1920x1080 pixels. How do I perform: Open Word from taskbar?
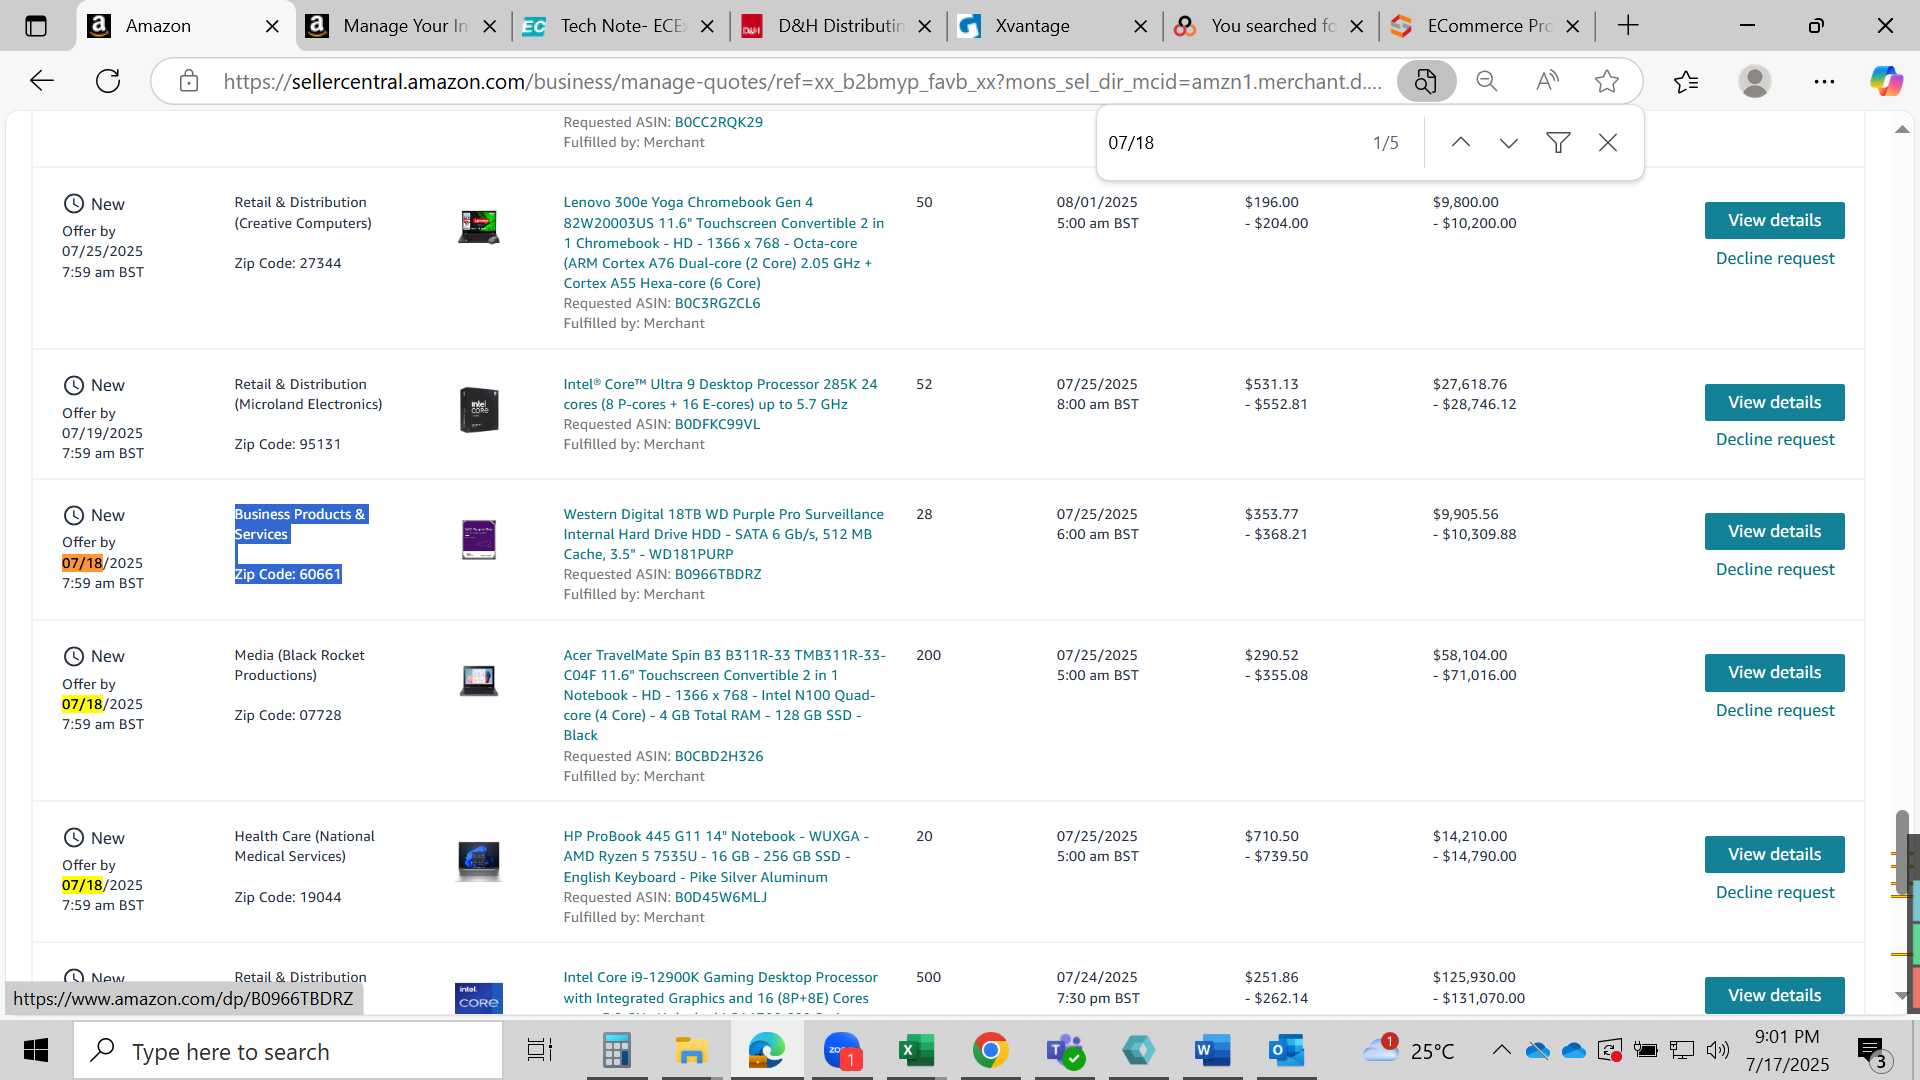[x=1211, y=1050]
